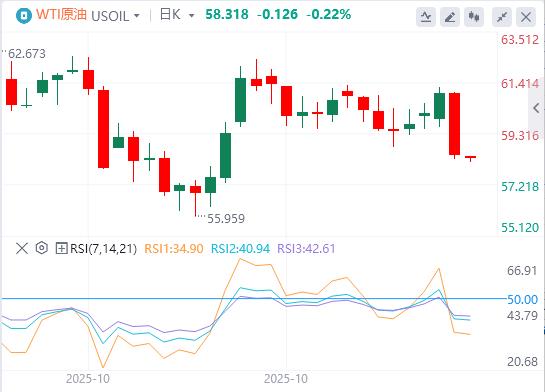Viewport: 545px width, 392px height.
Task: Open the 日K timeframe dropdown
Action: [x=177, y=15]
